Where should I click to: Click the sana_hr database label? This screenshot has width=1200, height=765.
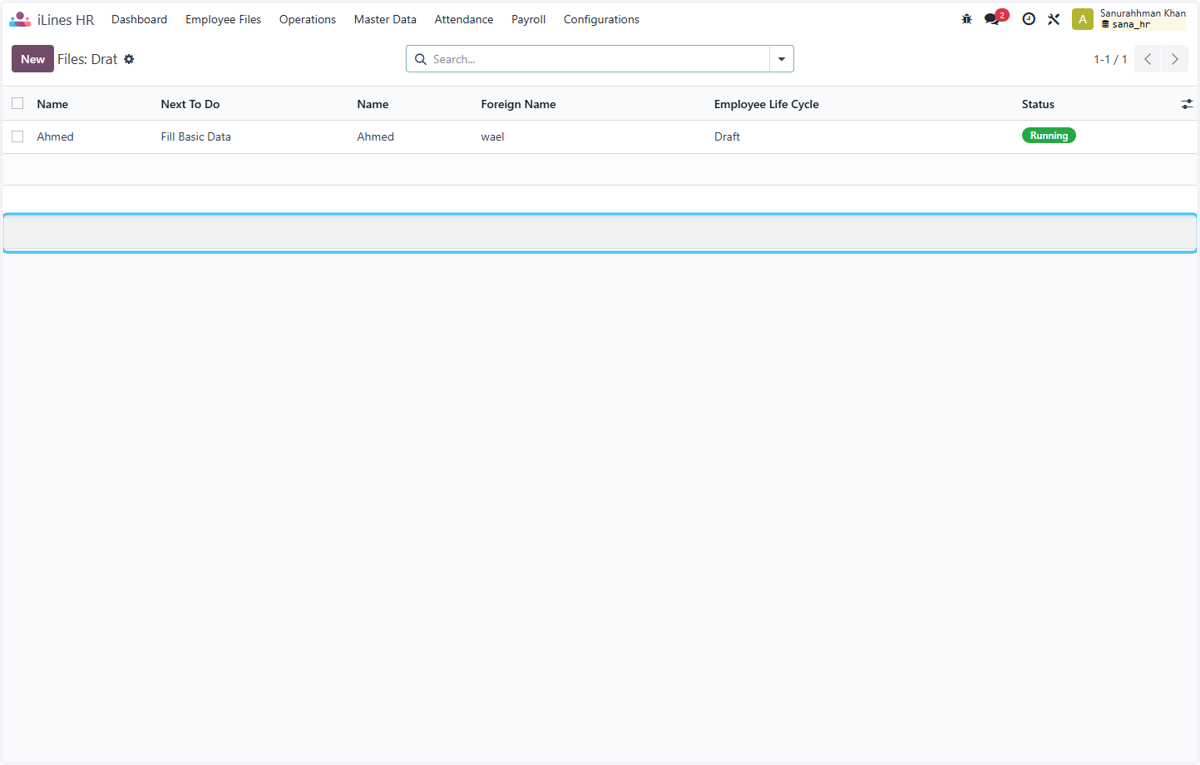click(x=1131, y=25)
